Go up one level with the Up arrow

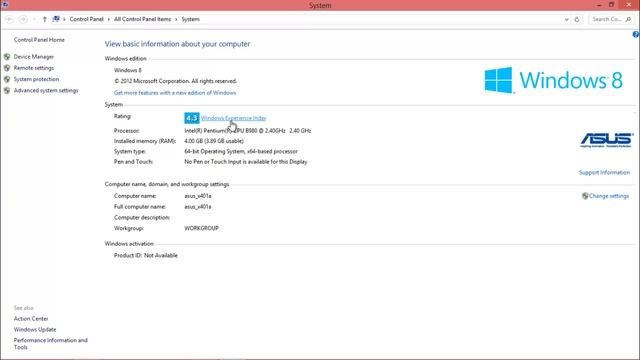pyautogui.click(x=44, y=19)
